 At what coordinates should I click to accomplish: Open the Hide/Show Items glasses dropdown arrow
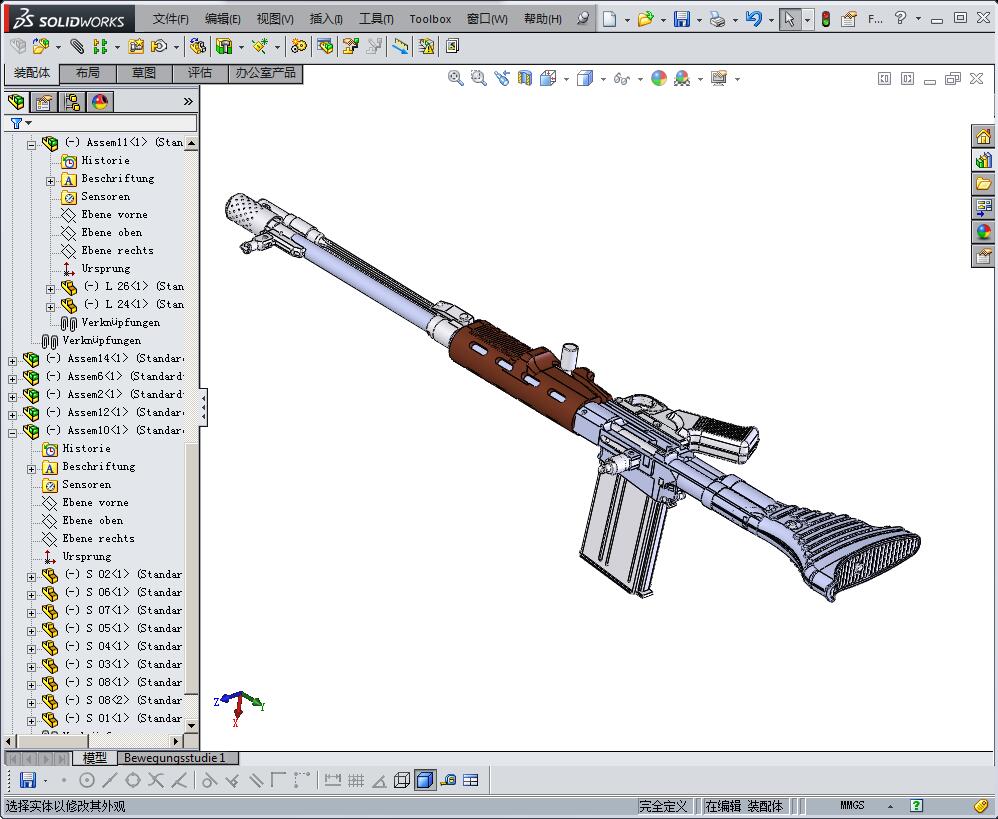click(639, 79)
